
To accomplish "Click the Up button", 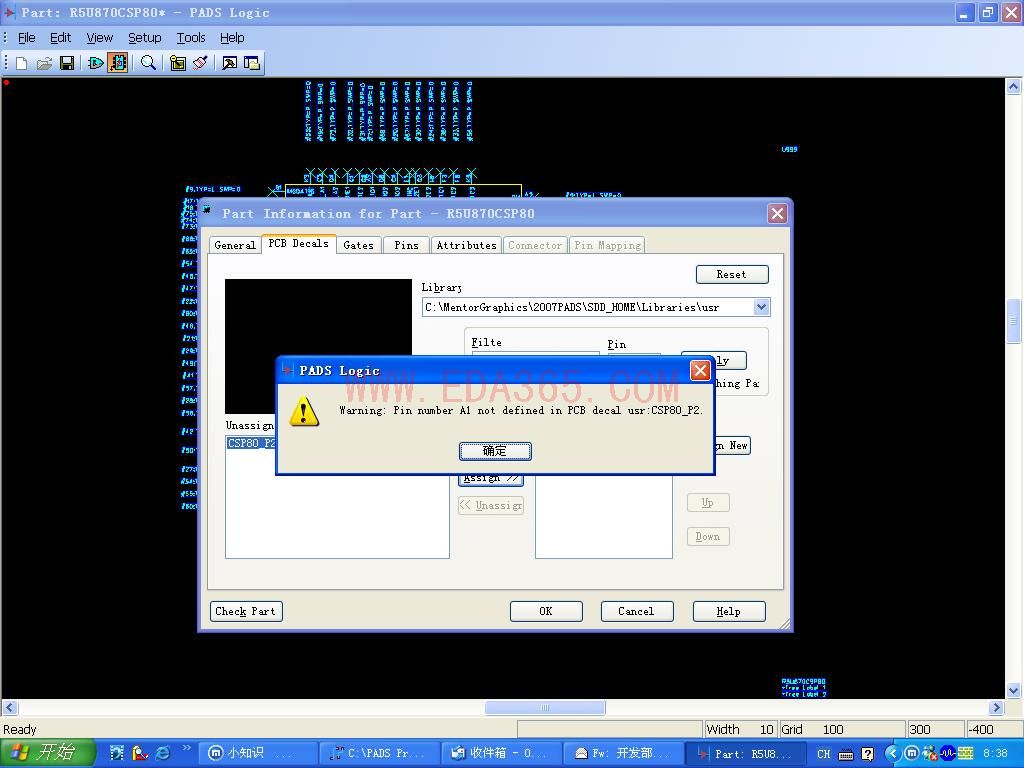I will 708,503.
